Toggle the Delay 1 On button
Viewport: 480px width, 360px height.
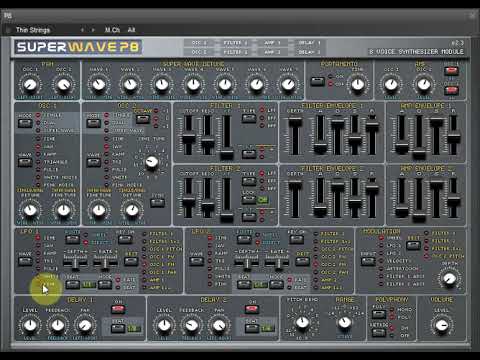click(x=118, y=310)
